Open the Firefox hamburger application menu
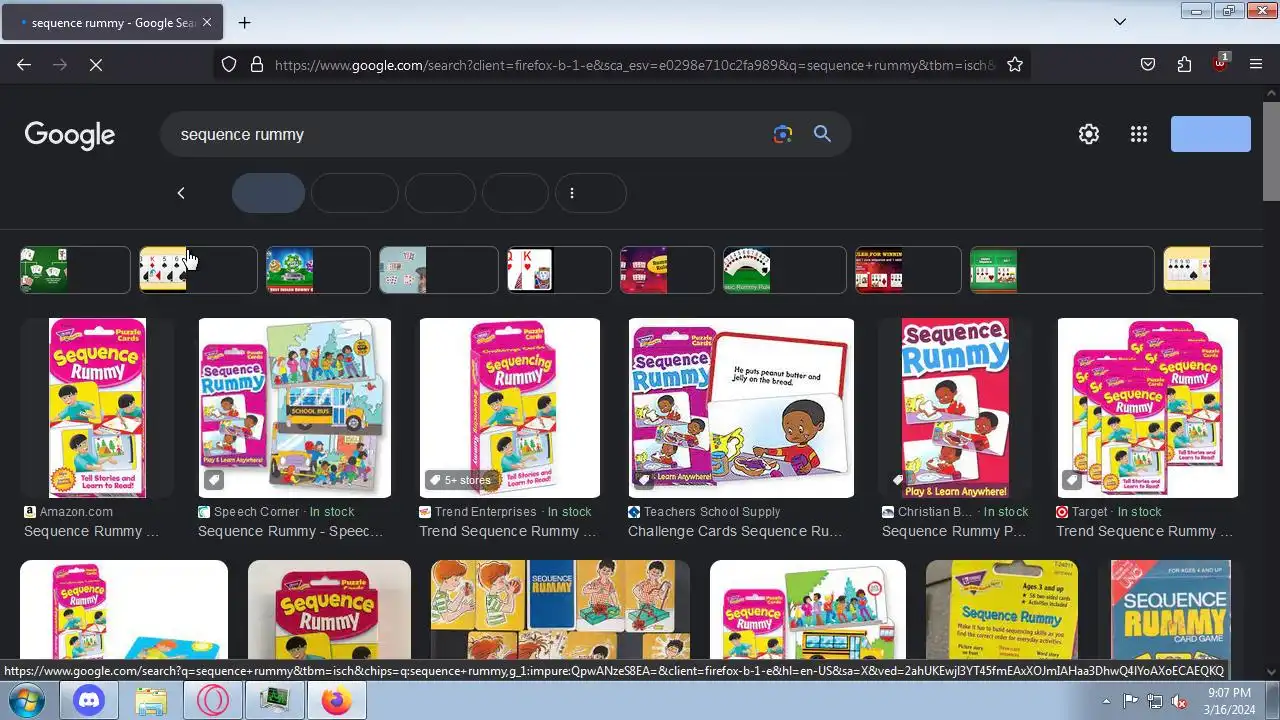The image size is (1280, 720). [1256, 64]
